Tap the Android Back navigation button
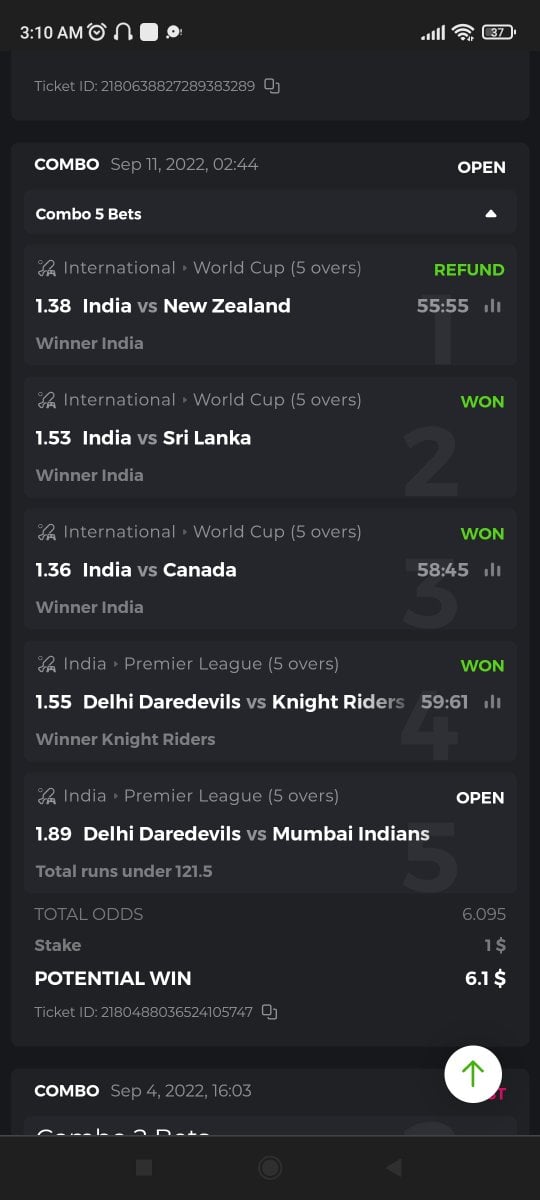This screenshot has width=540, height=1200. (x=394, y=1167)
